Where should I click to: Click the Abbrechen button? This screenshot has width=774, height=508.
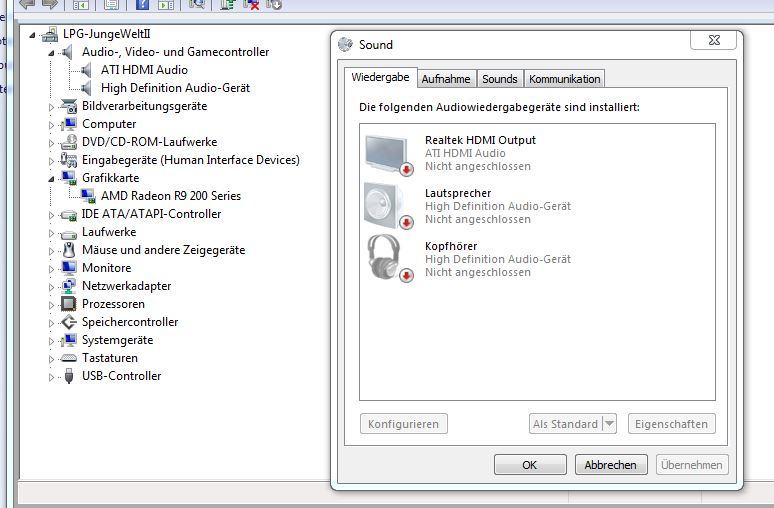point(611,465)
